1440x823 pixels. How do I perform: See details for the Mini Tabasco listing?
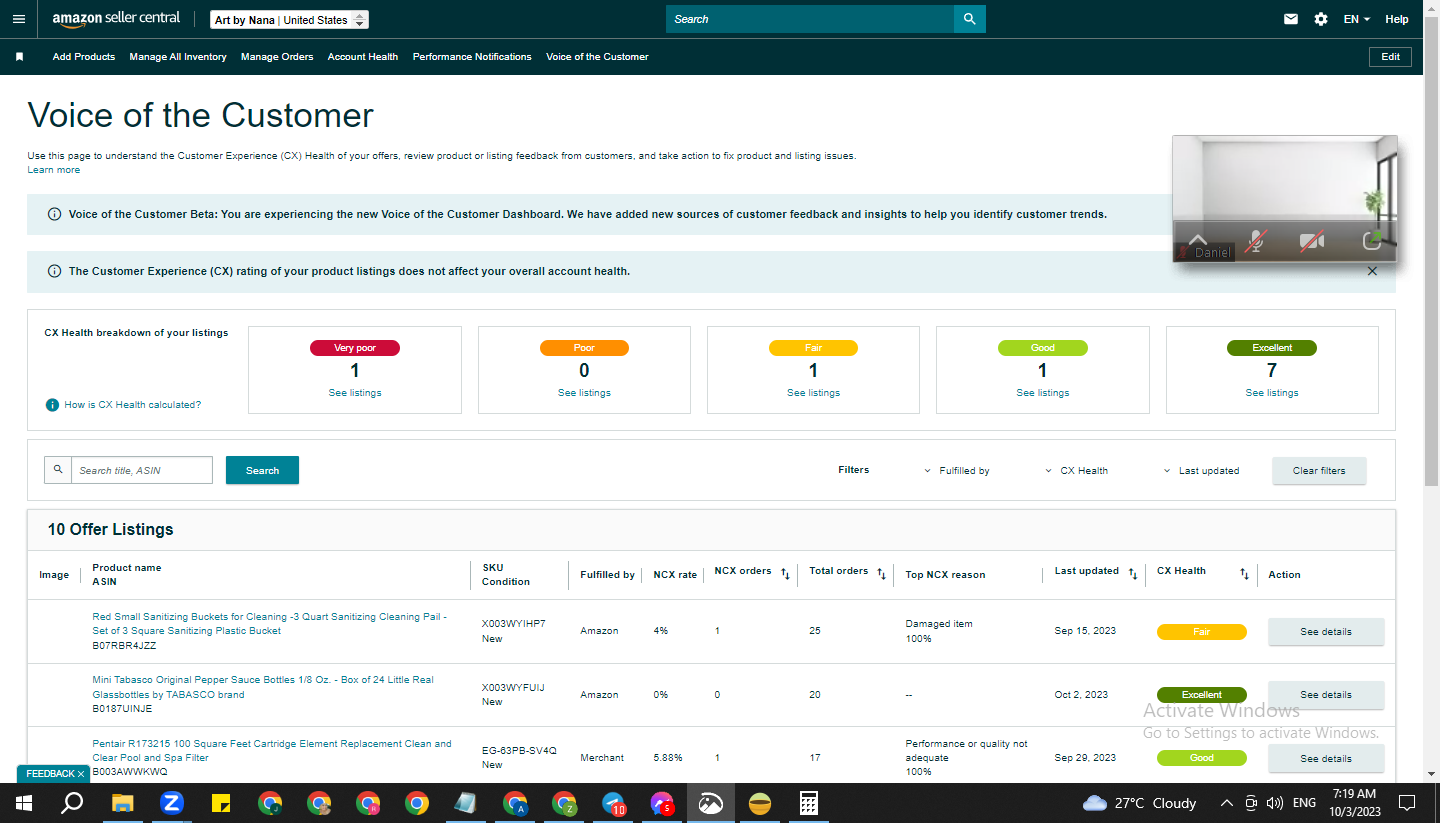[x=1326, y=695]
